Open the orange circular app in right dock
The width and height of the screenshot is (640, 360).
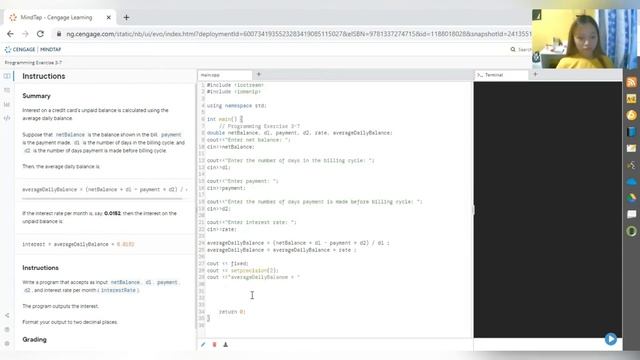click(x=631, y=115)
